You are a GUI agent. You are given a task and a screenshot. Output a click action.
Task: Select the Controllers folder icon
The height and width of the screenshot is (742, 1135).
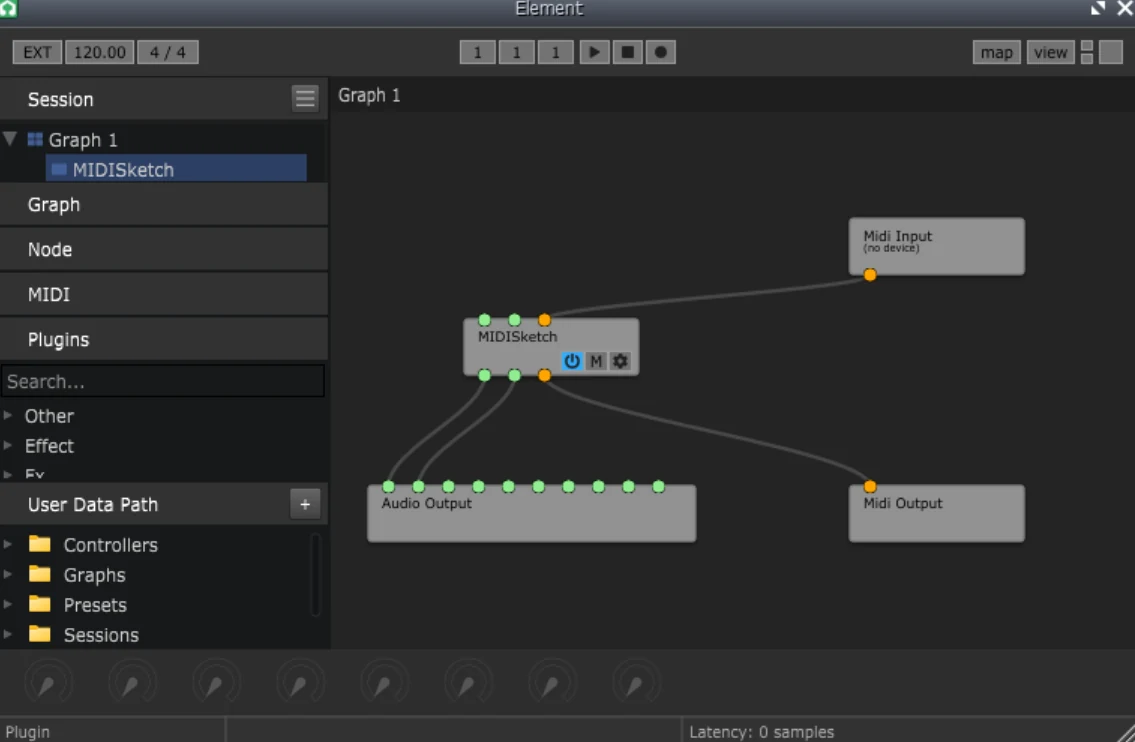(40, 544)
